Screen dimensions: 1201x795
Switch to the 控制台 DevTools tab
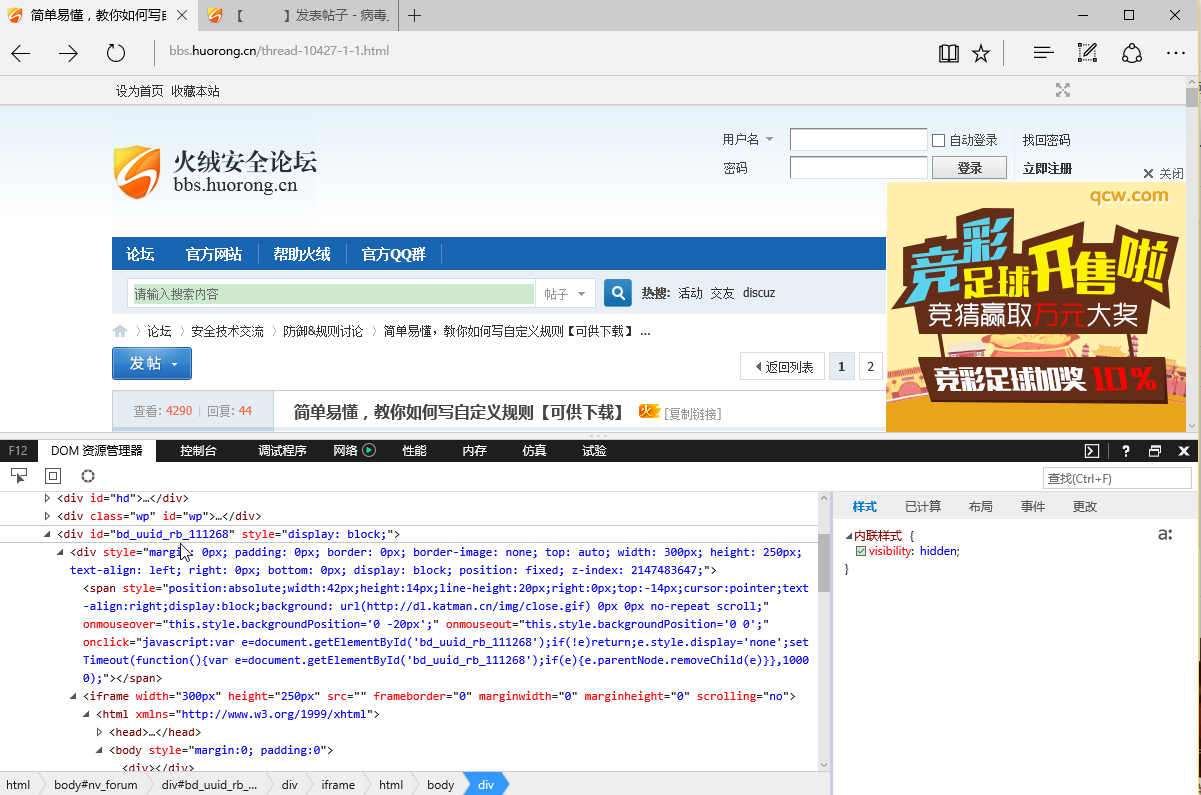[198, 451]
